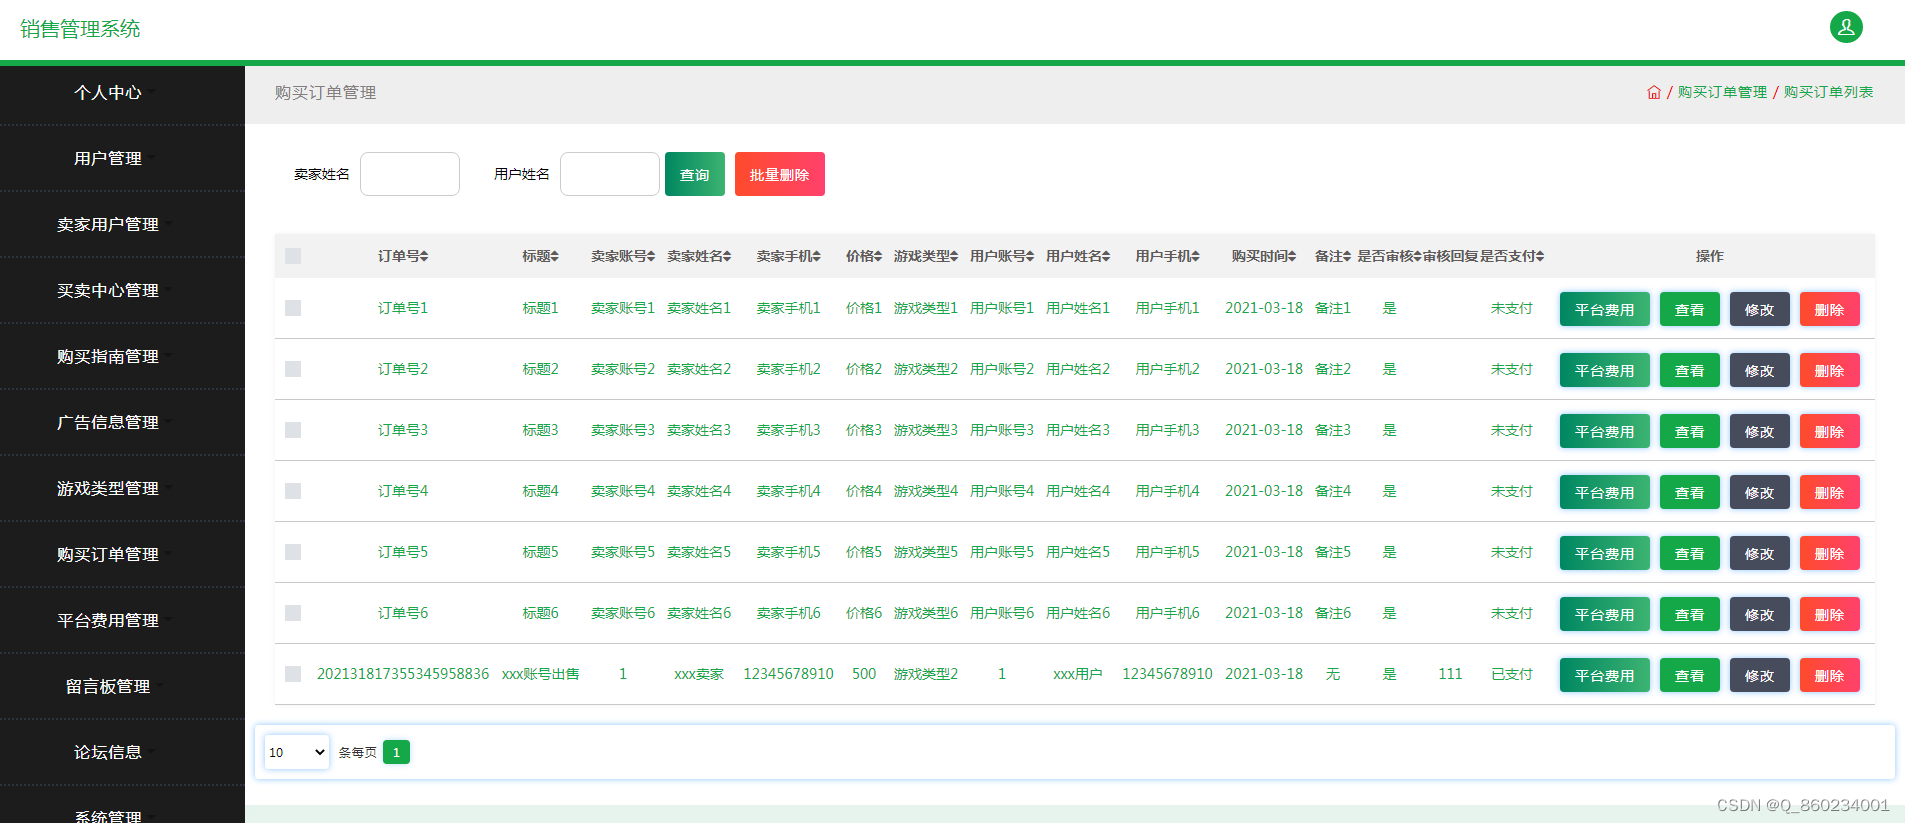Check the row checkbox for order 202131817355345958836
The height and width of the screenshot is (823, 1905).
(x=293, y=674)
